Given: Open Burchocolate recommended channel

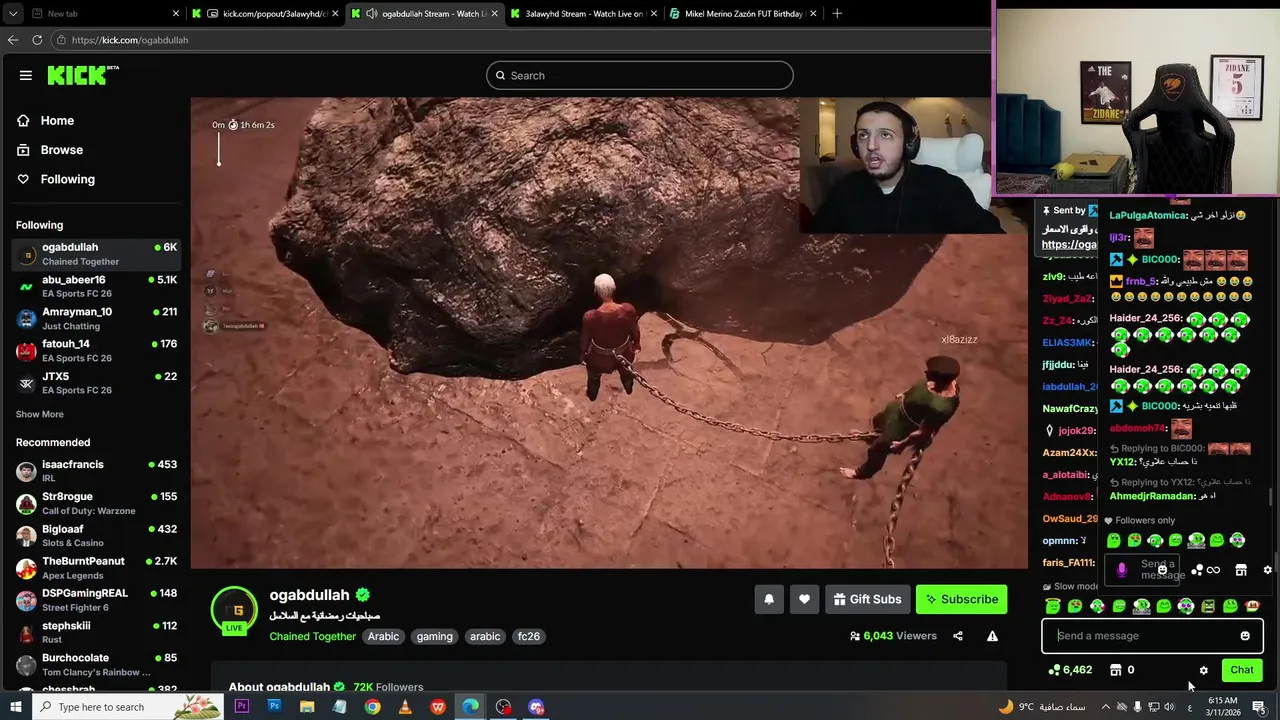Looking at the screenshot, I should [96, 665].
